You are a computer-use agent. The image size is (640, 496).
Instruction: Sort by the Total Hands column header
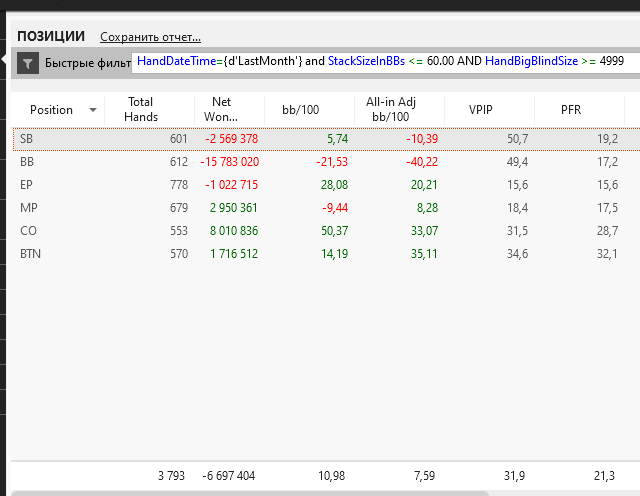(x=141, y=110)
